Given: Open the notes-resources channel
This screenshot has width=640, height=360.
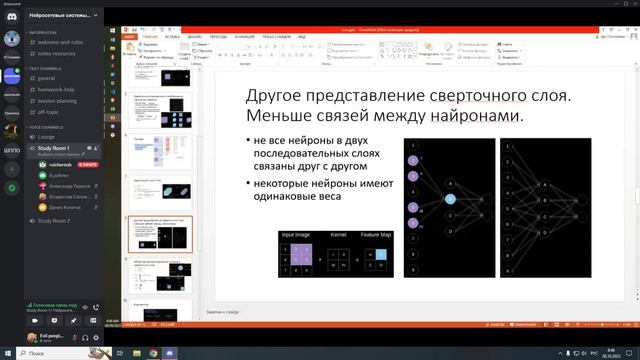Looking at the screenshot, I should (x=57, y=53).
